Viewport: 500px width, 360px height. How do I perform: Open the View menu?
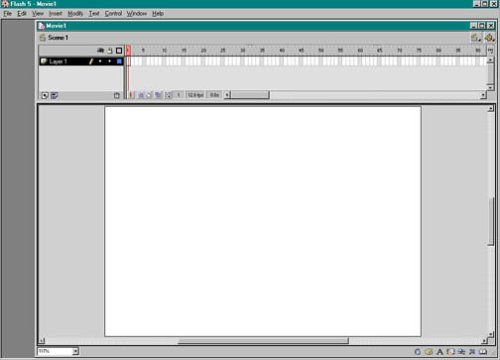(38, 14)
